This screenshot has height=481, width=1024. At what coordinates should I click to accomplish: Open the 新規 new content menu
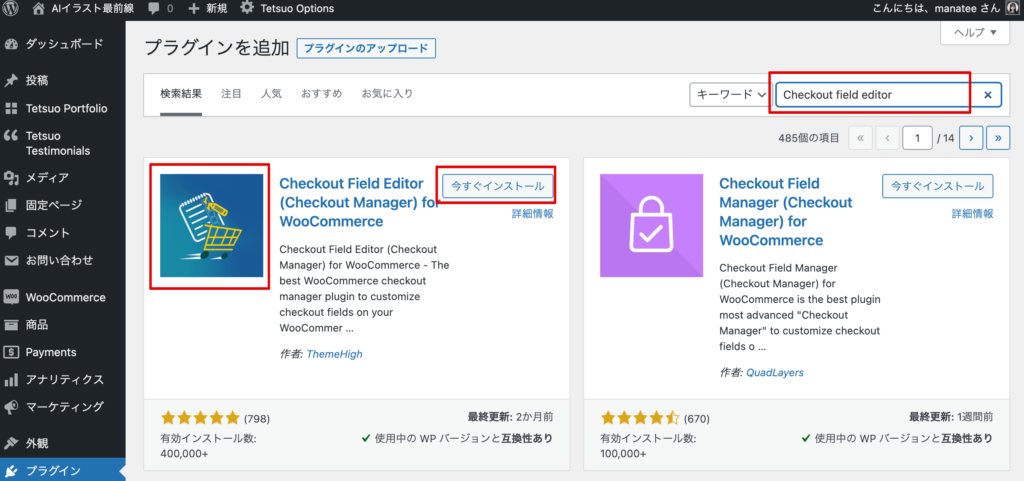click(207, 8)
